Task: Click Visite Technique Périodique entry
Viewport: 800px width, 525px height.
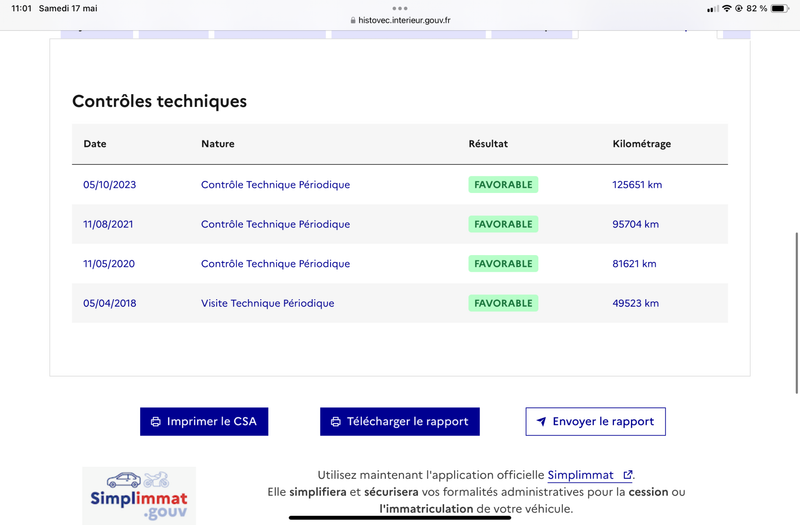Action: [267, 303]
